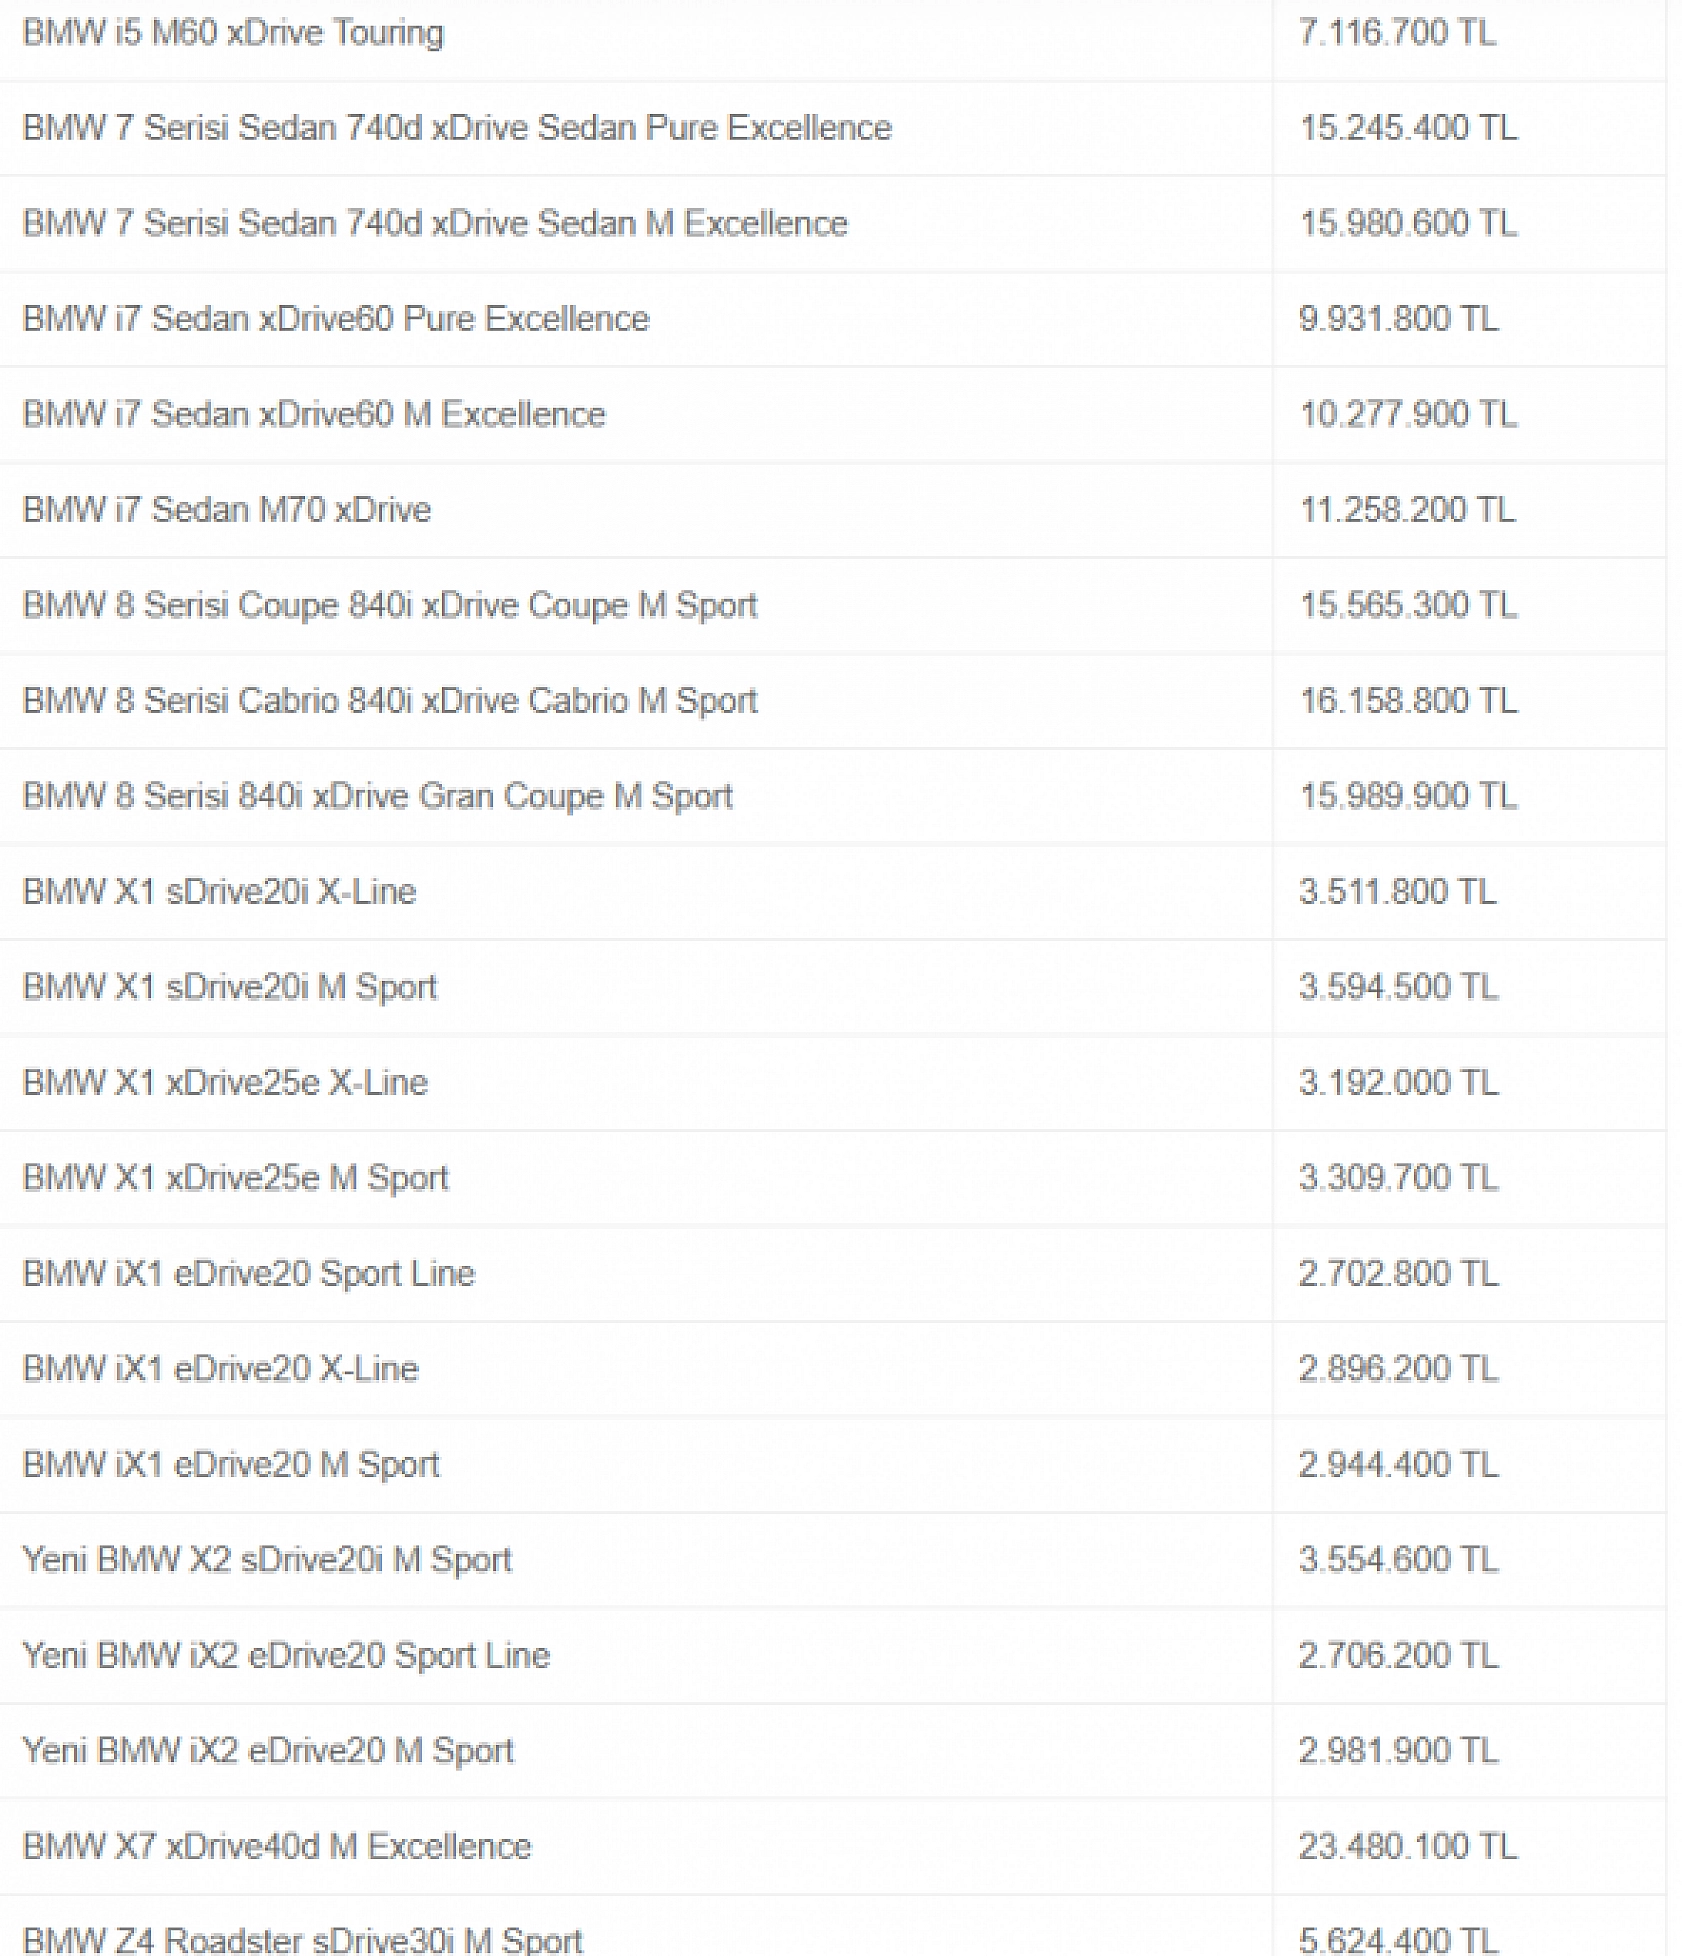This screenshot has height=1956, width=1682.
Task: Select Yeni BMW X2 sDrive20i M Sport
Action: click(x=267, y=1560)
